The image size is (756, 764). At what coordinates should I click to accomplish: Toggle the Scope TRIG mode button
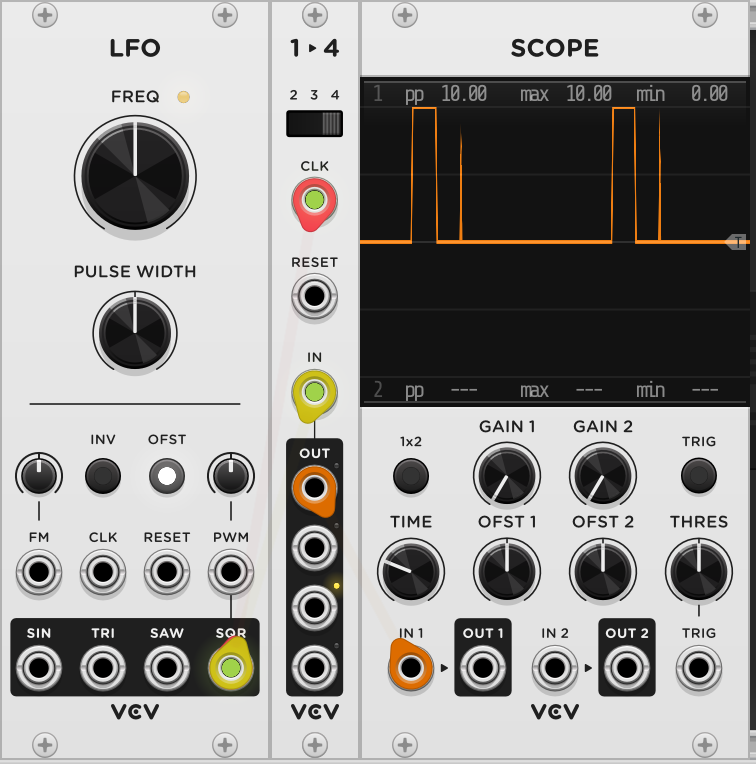pyautogui.click(x=699, y=476)
